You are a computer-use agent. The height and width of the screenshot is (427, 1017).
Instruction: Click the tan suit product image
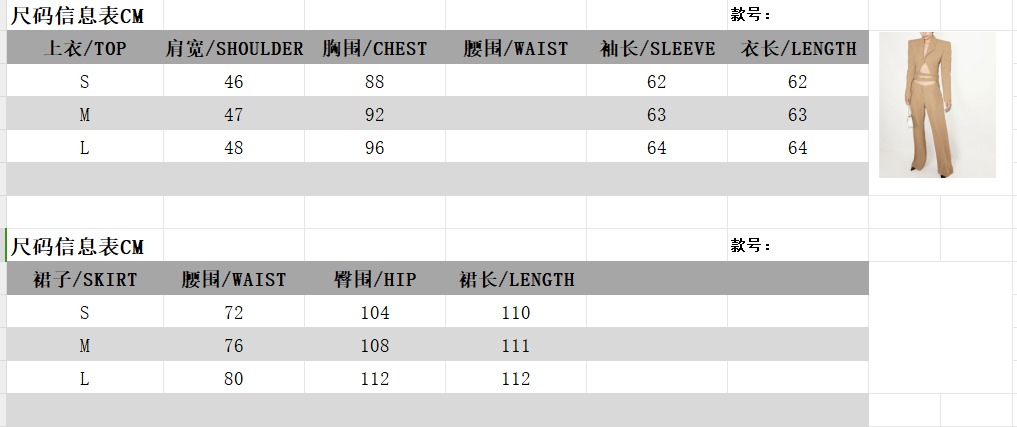[x=936, y=104]
